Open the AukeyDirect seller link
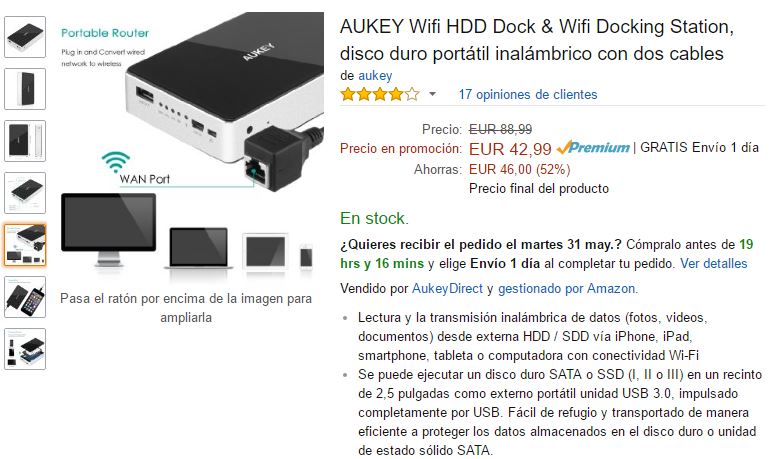 pyautogui.click(x=447, y=288)
